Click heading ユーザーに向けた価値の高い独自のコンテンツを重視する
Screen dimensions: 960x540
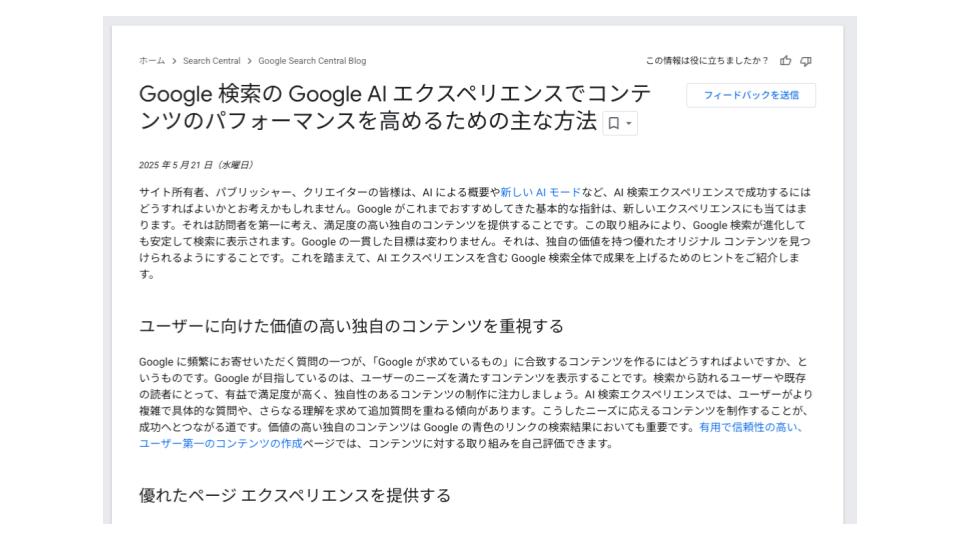tap(351, 326)
